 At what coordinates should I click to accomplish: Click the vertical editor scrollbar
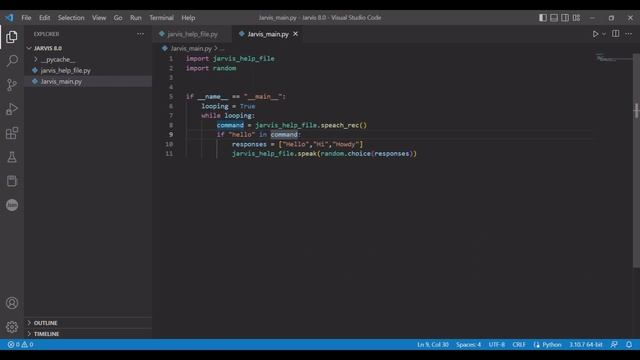[x=636, y=160]
